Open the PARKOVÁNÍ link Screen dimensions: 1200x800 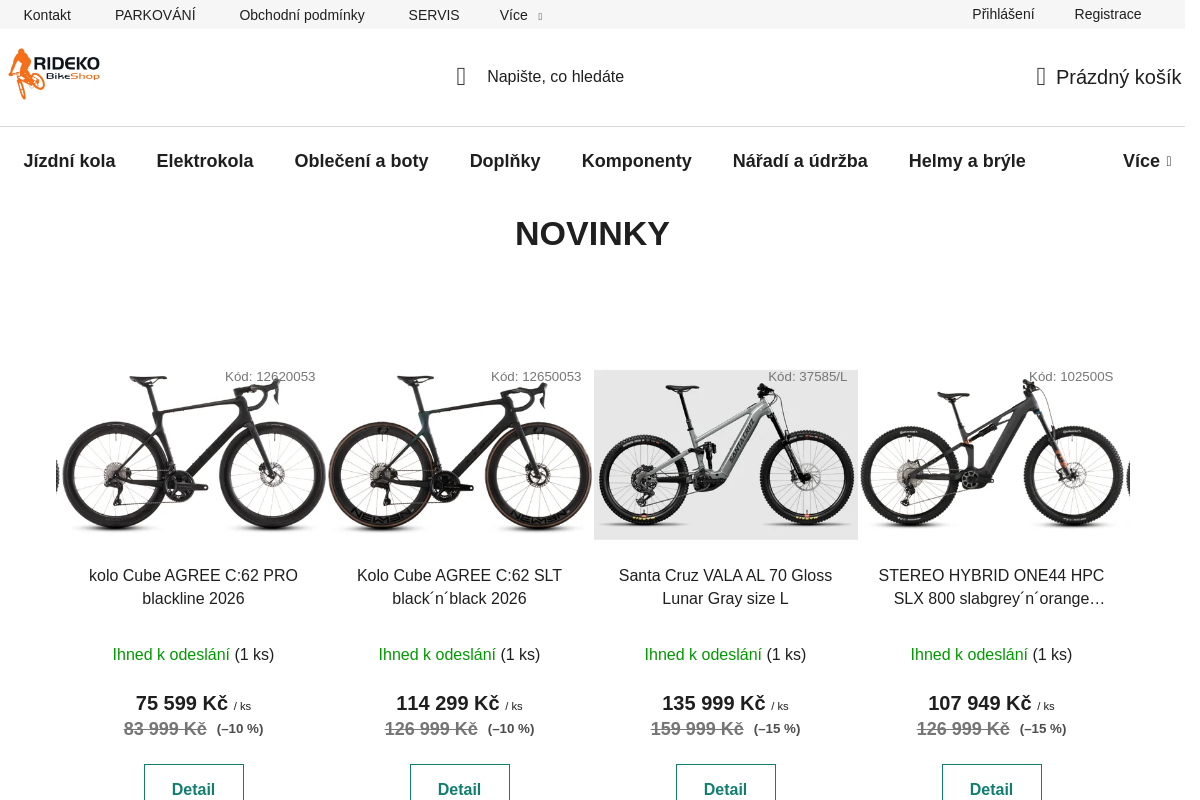click(155, 15)
